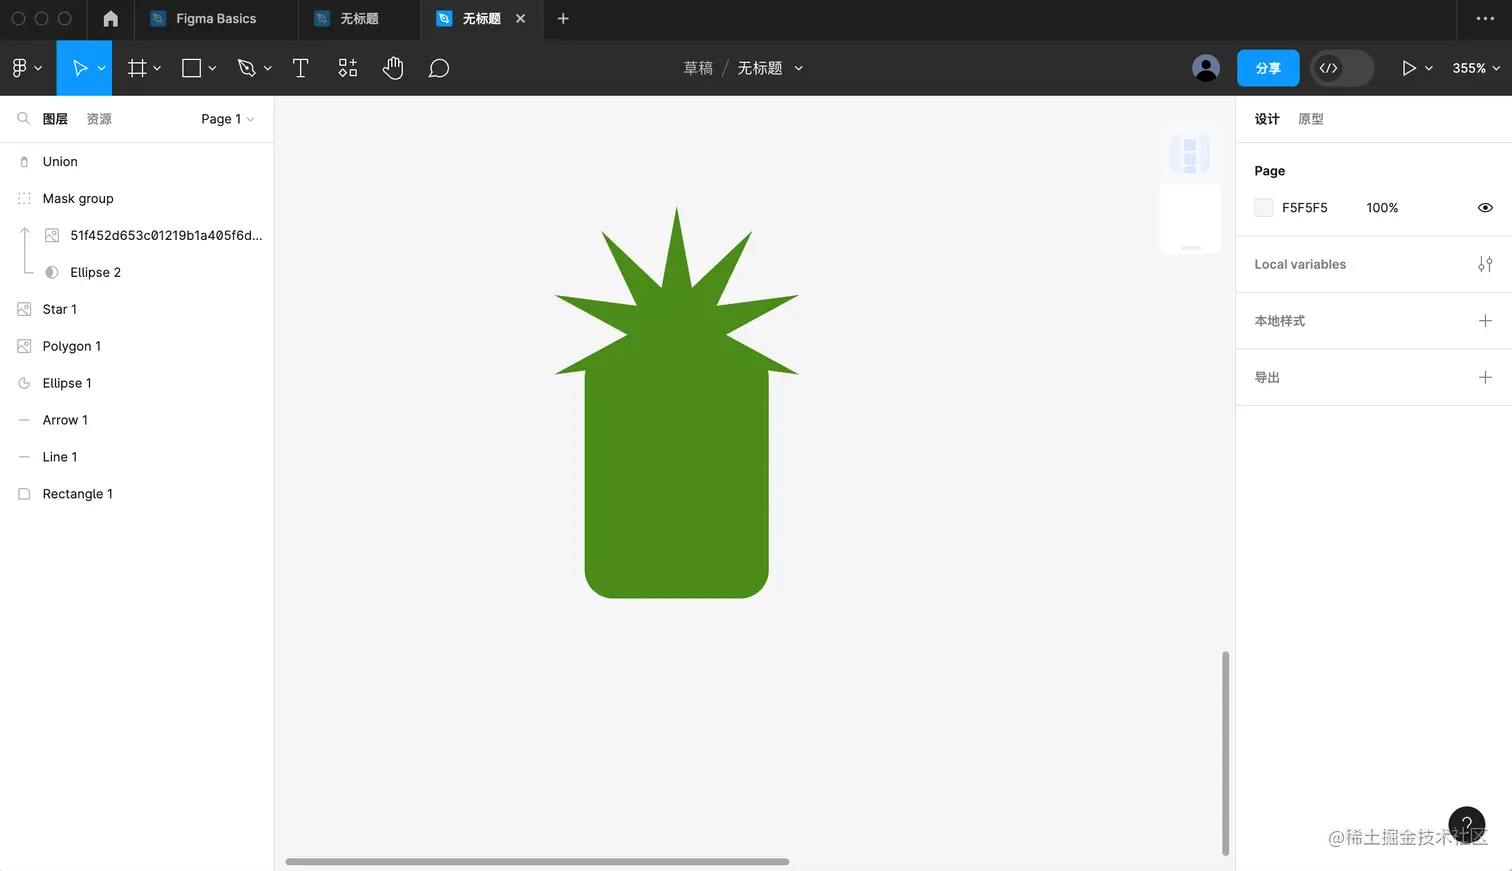1512x871 pixels.
Task: Open the help question mark button
Action: click(1467, 825)
